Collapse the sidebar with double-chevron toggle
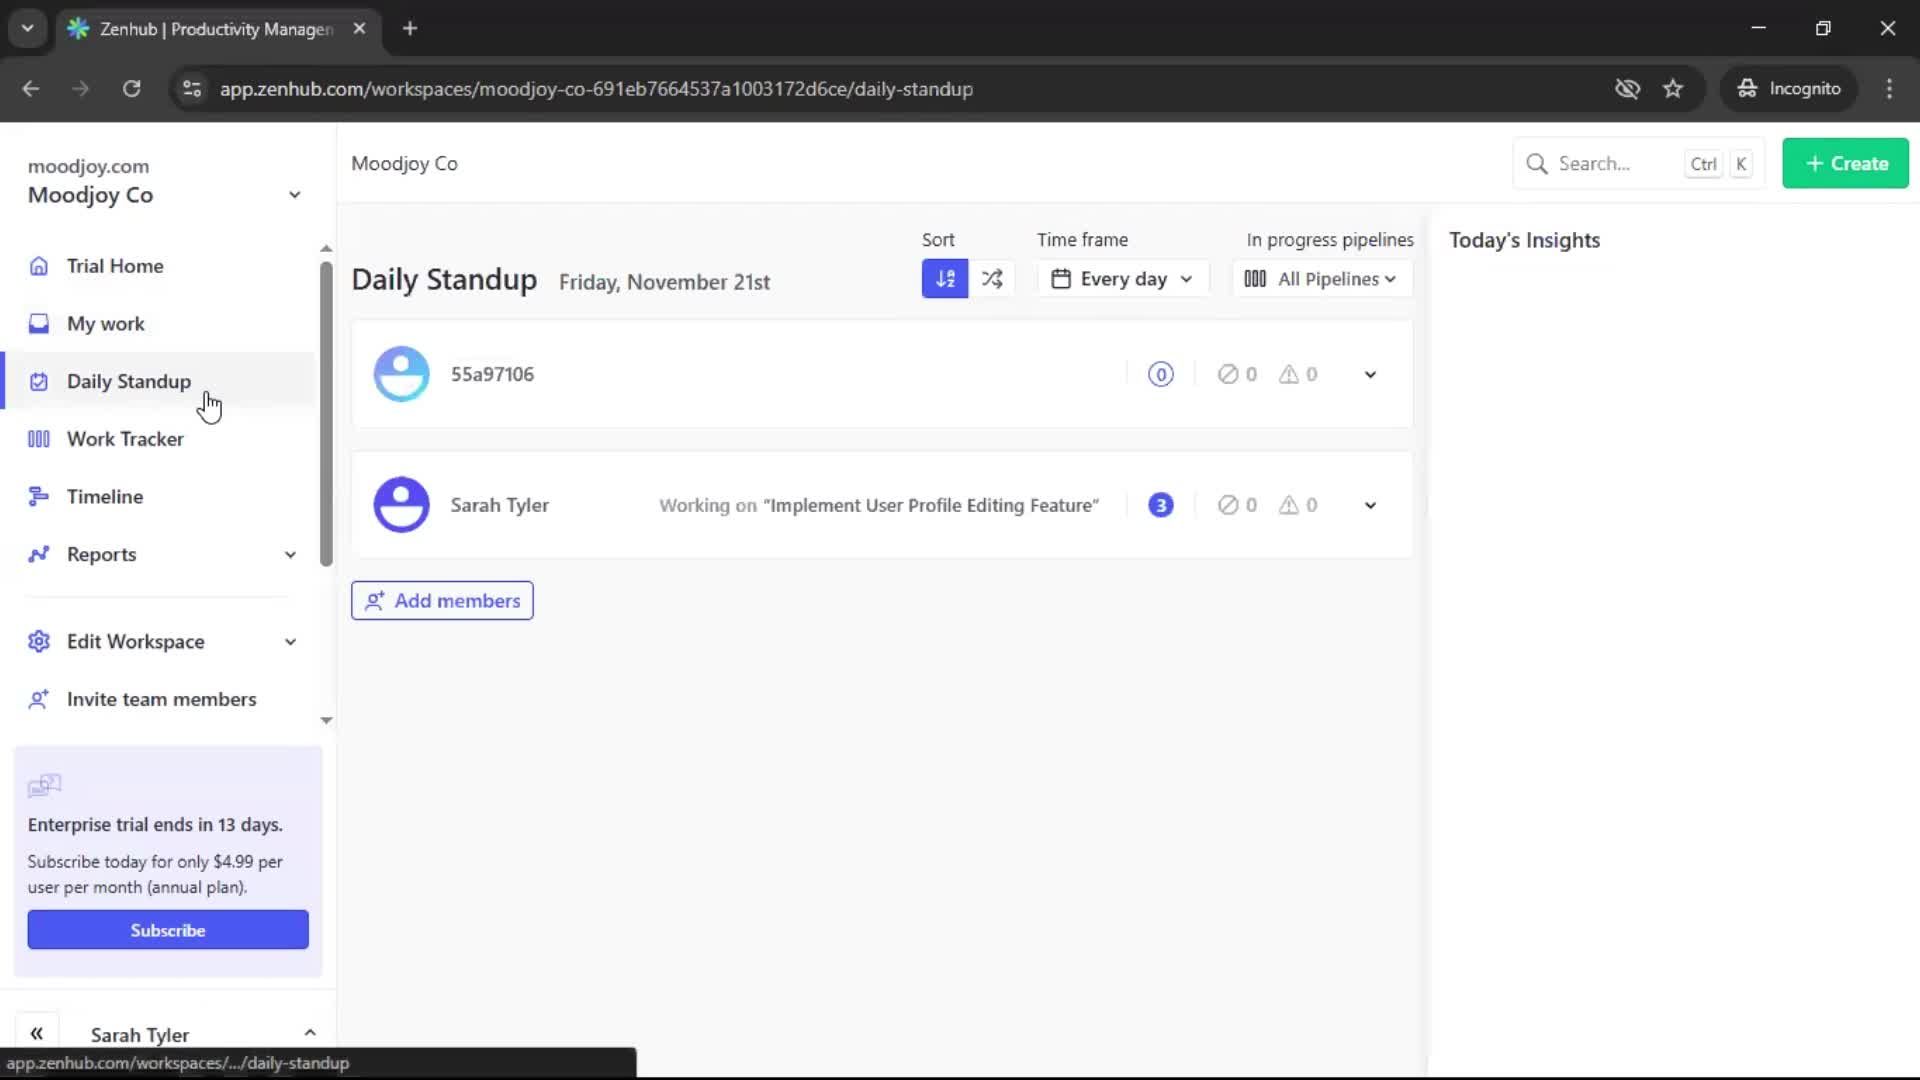This screenshot has width=1920, height=1080. (37, 1032)
